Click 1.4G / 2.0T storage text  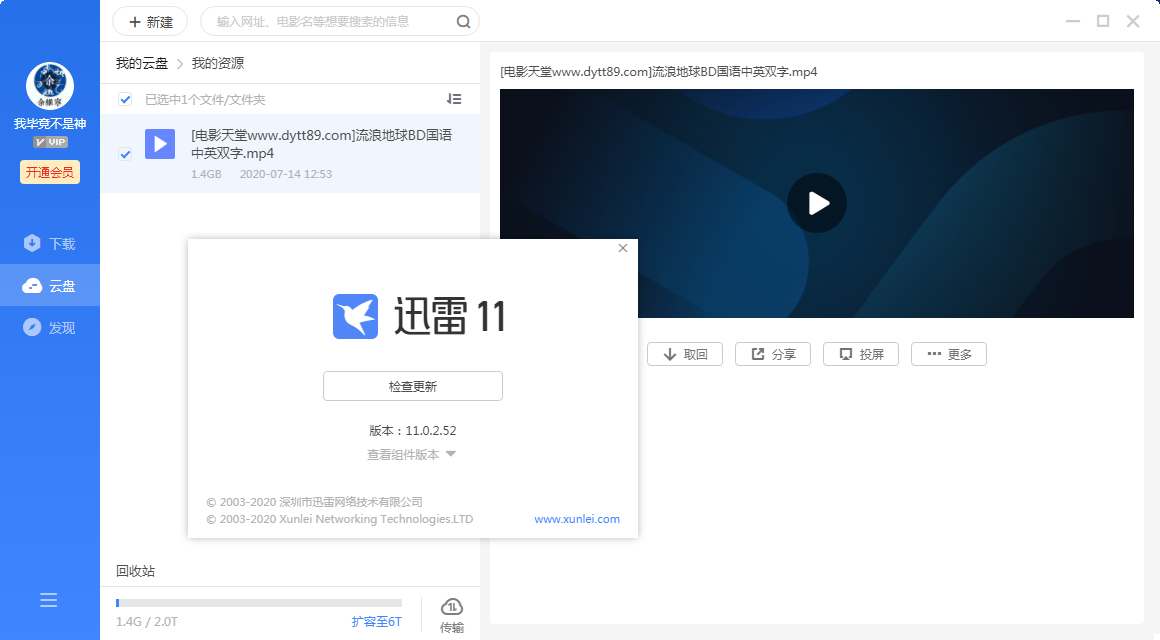(147, 622)
